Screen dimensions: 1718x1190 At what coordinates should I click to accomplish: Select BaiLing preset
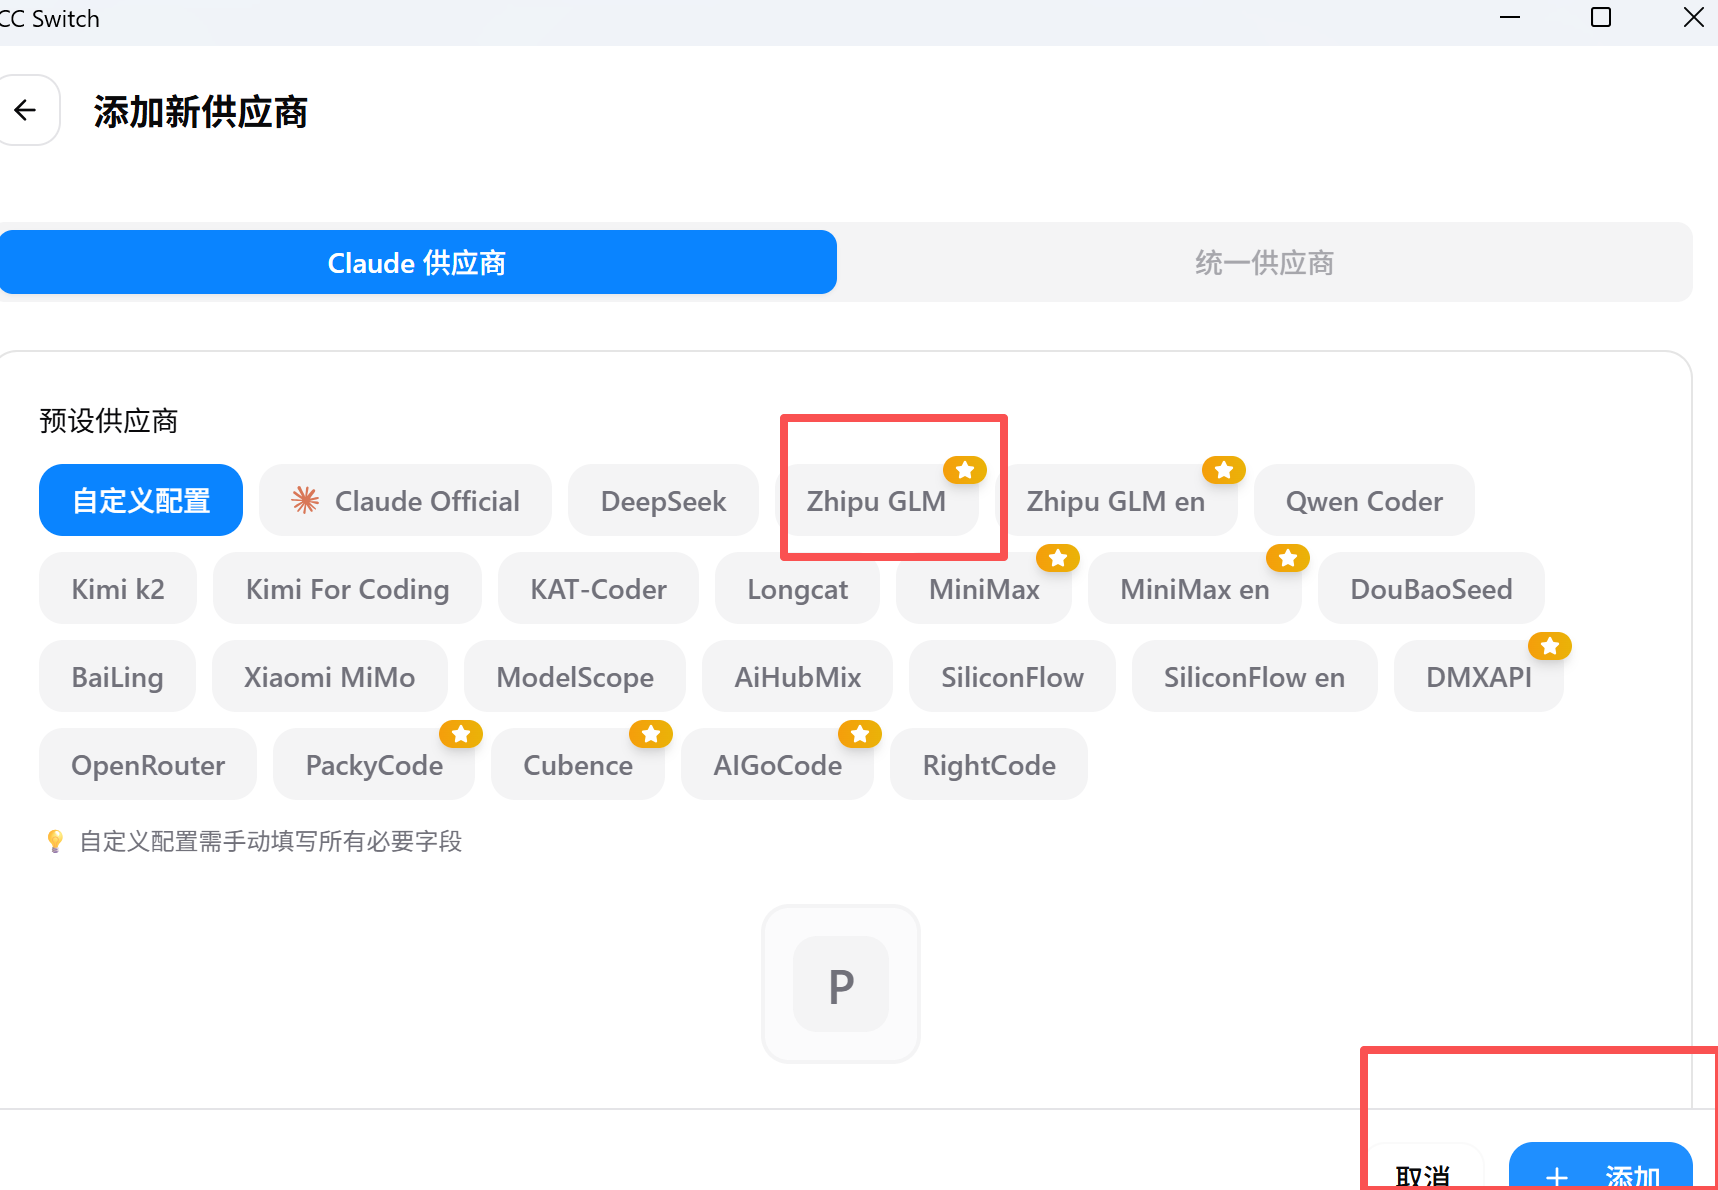(x=117, y=676)
